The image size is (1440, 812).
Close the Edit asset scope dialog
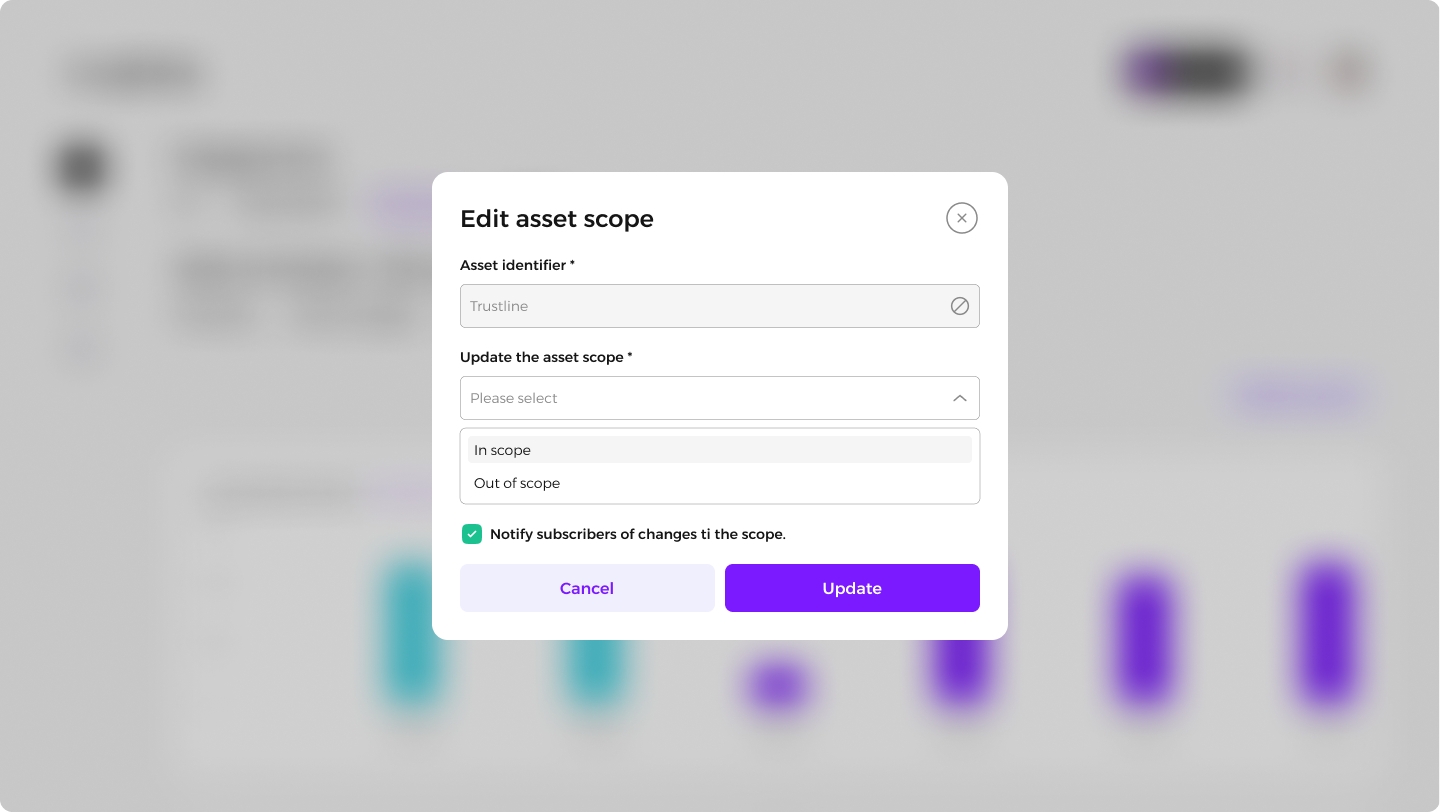[x=961, y=218]
